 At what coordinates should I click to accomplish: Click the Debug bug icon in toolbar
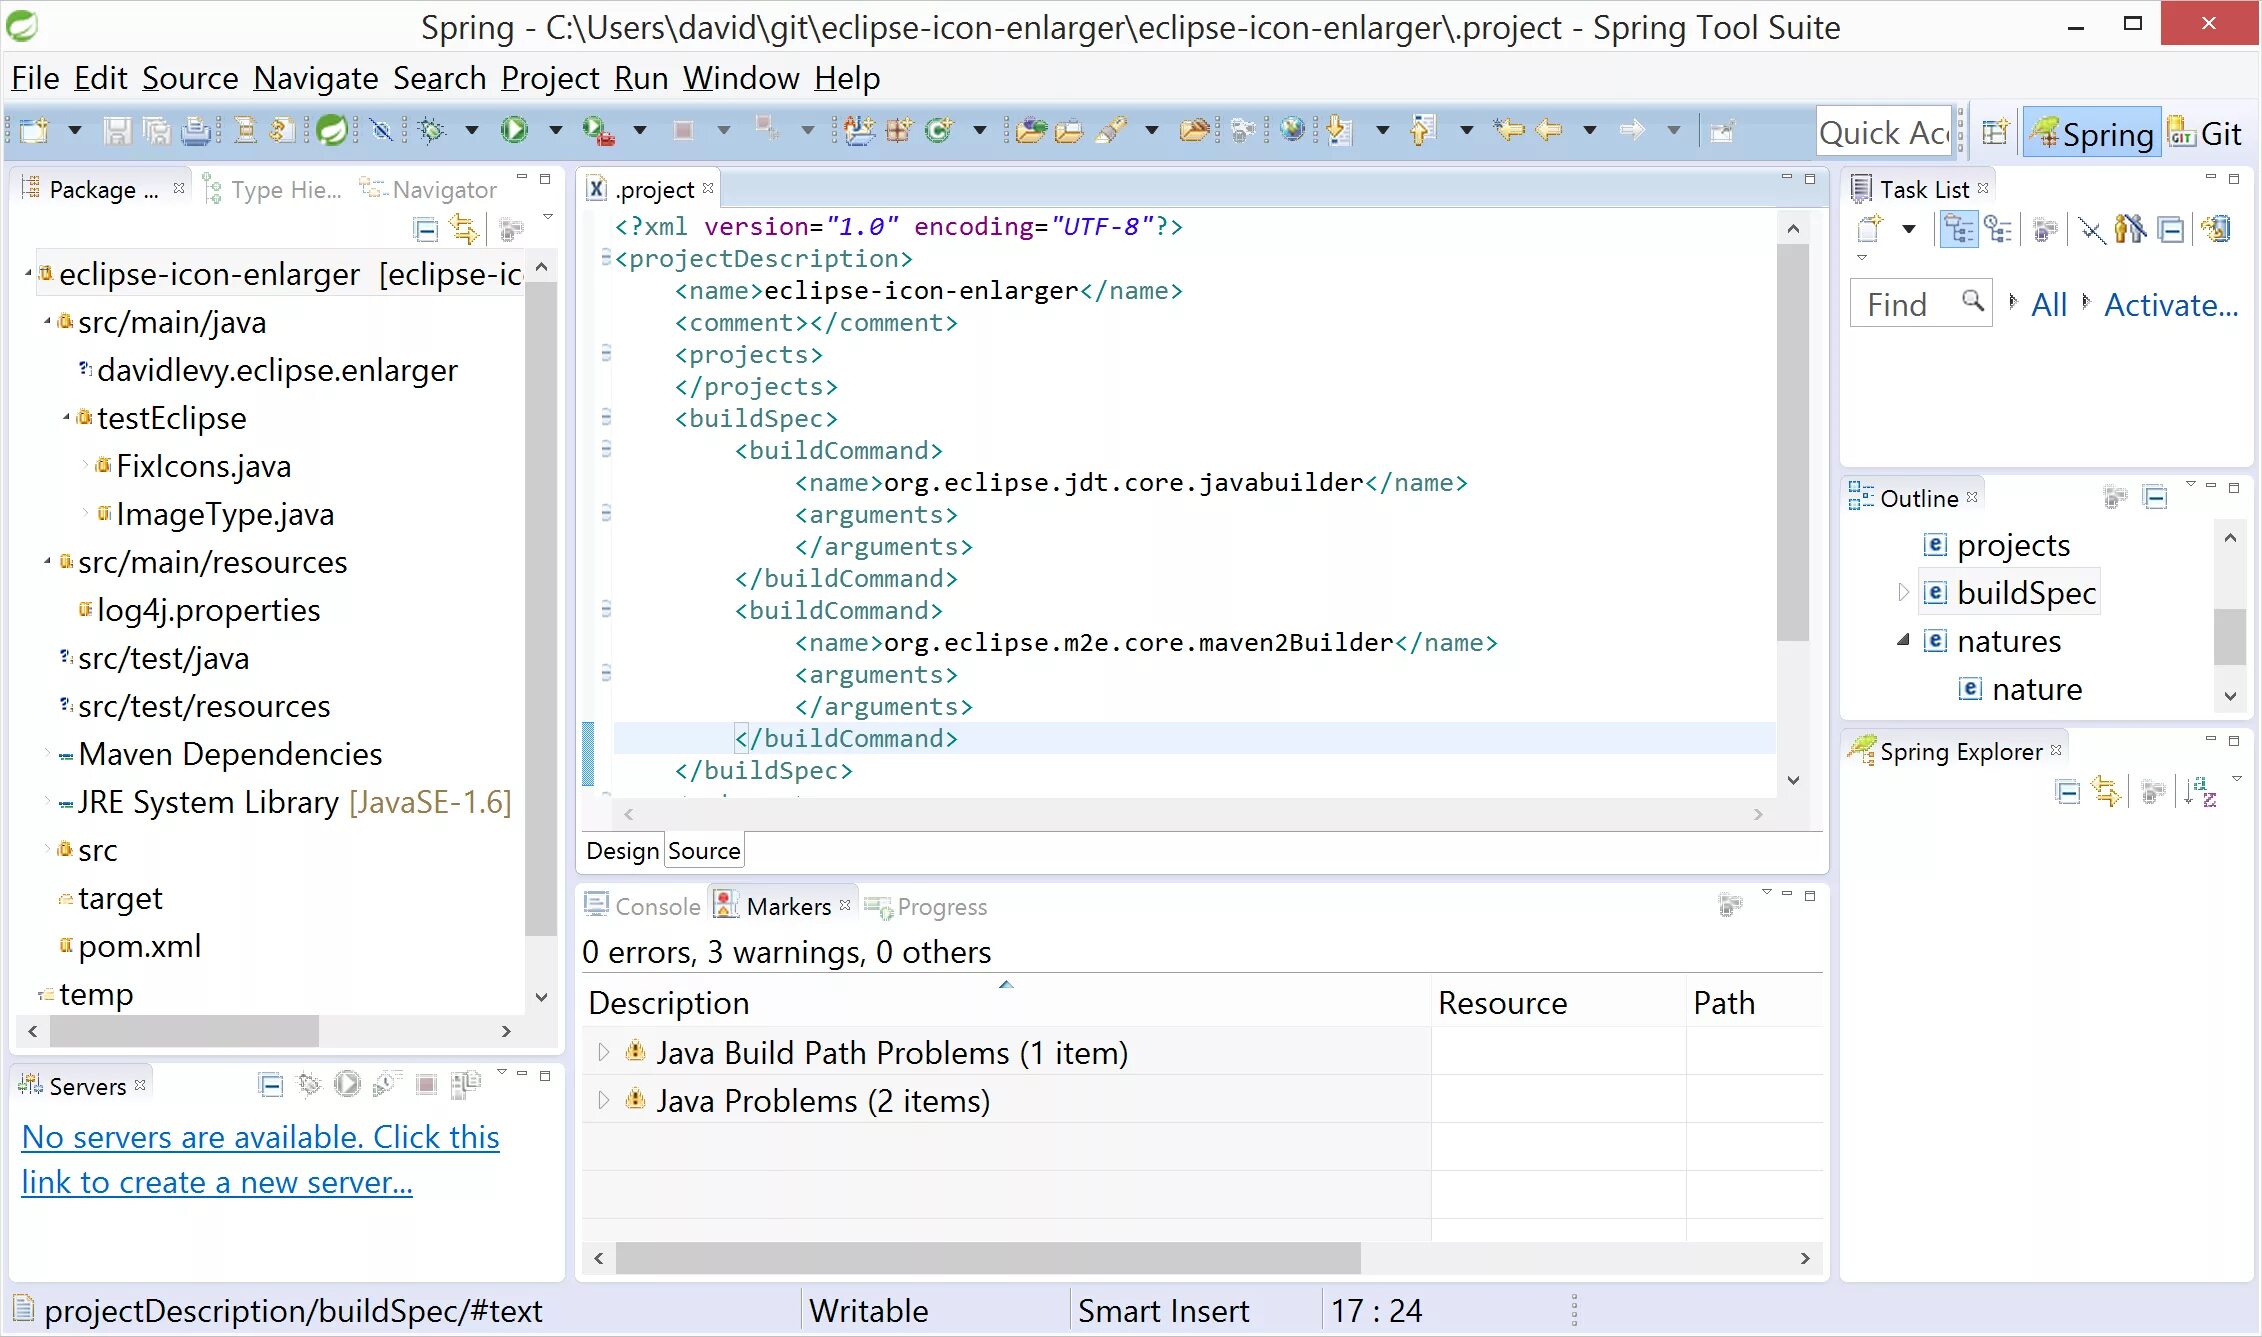point(432,130)
